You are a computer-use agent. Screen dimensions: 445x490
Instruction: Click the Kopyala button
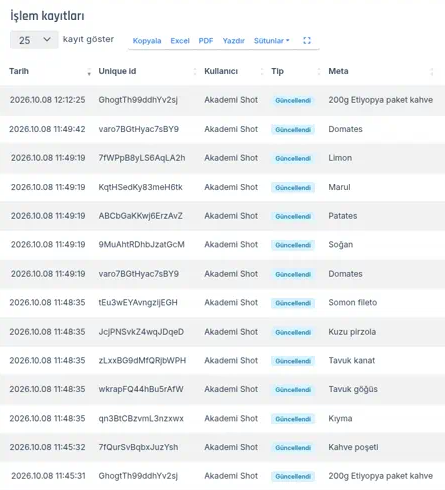147,41
